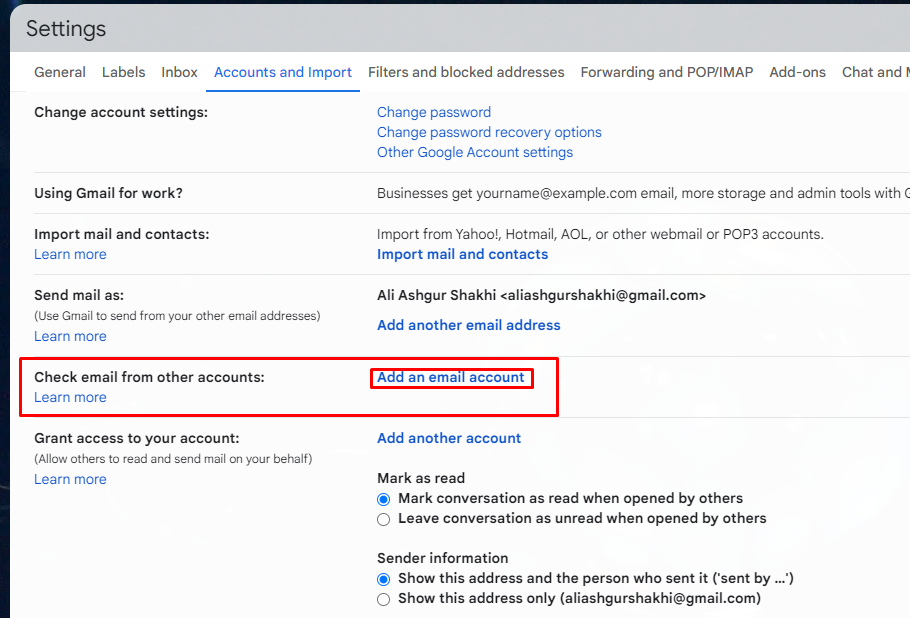Open the General settings tab
The width and height of the screenshot is (910, 618).
(x=60, y=72)
